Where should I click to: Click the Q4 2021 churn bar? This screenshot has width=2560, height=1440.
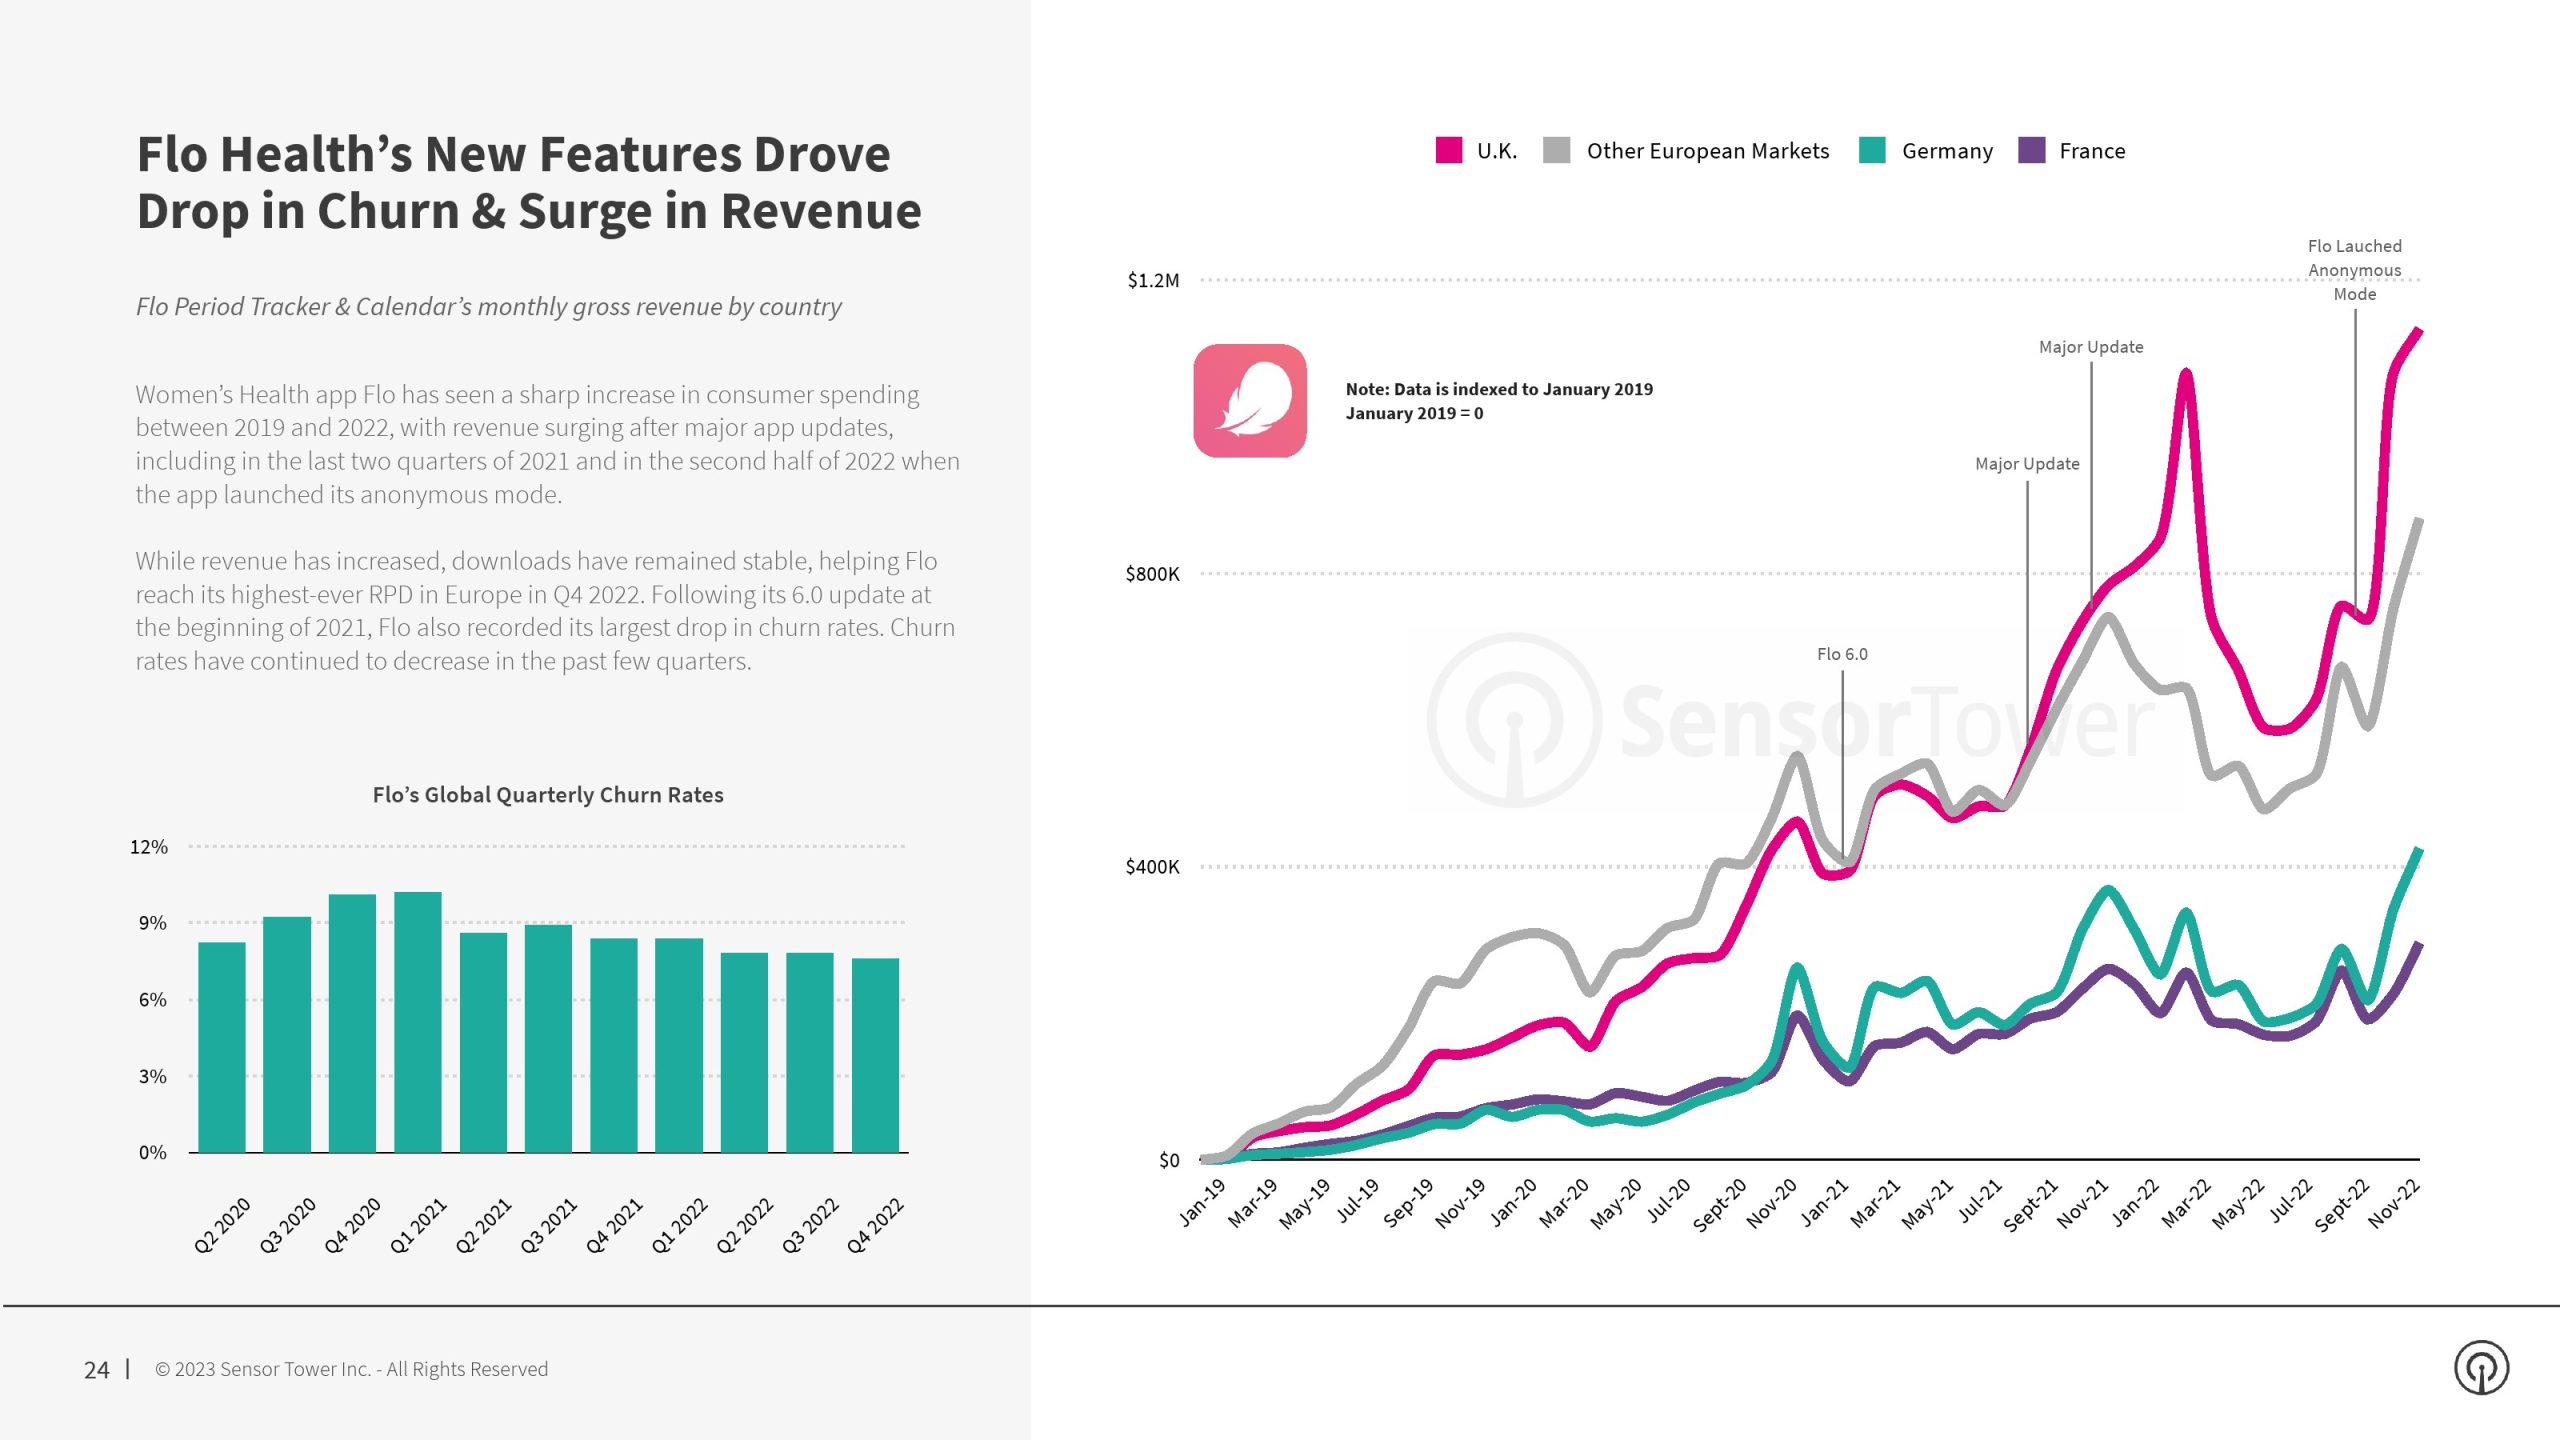coord(614,1045)
